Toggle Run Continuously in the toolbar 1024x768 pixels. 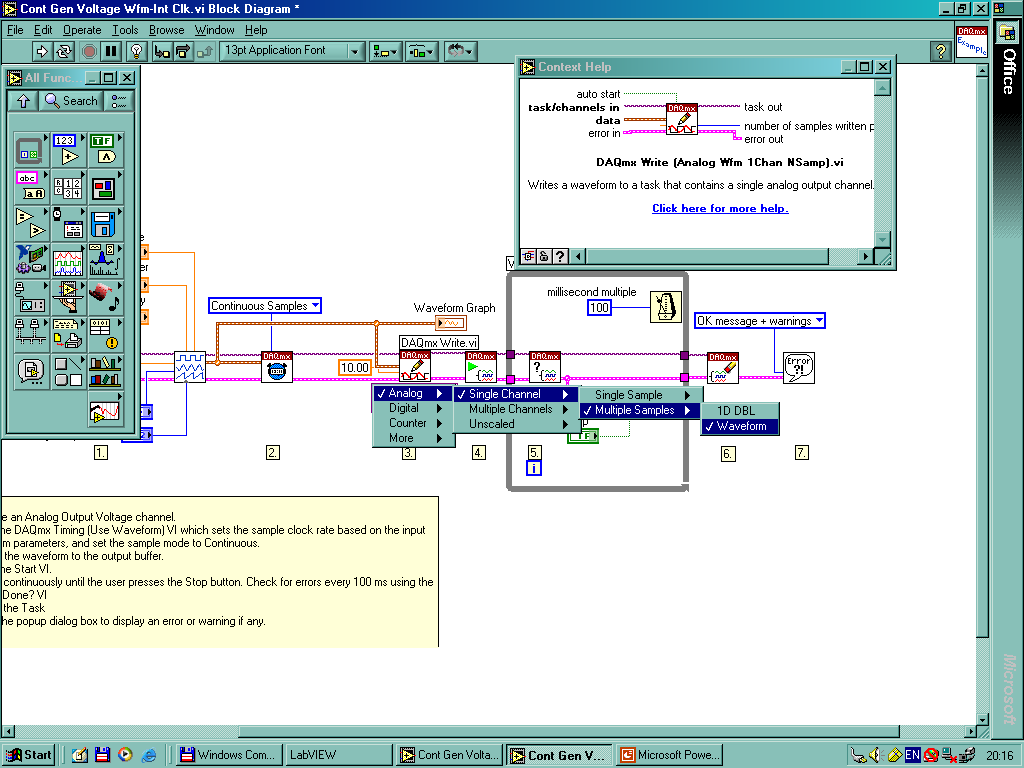point(64,50)
